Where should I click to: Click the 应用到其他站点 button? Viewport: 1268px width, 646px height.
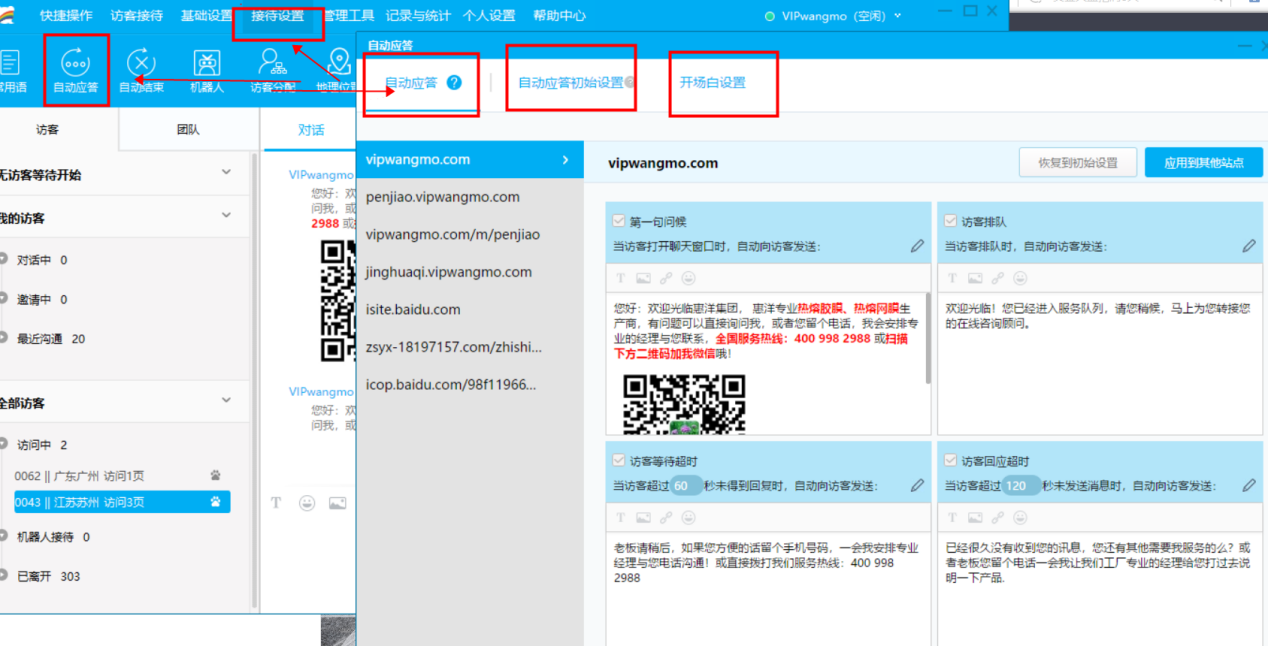[x=1203, y=161]
